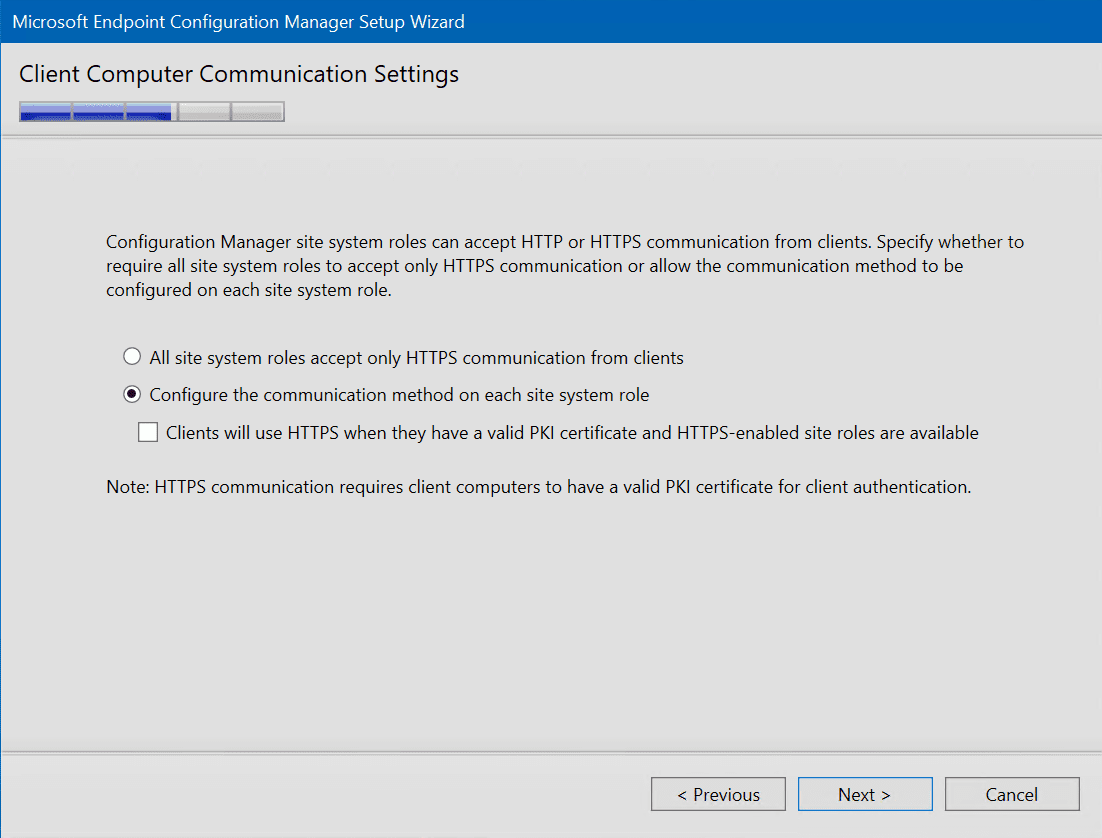Click the first blue progress bar segment
This screenshot has width=1102, height=838.
45,111
